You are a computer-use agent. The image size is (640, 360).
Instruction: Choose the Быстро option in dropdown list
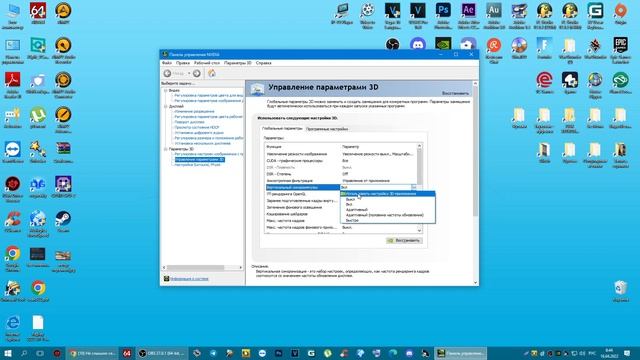point(388,220)
